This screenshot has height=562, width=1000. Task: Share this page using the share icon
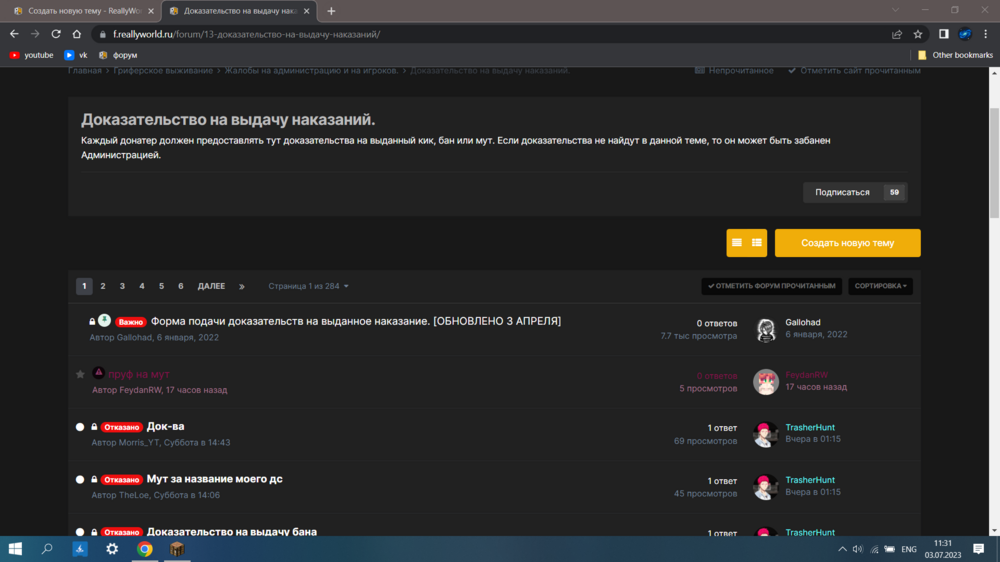click(897, 34)
